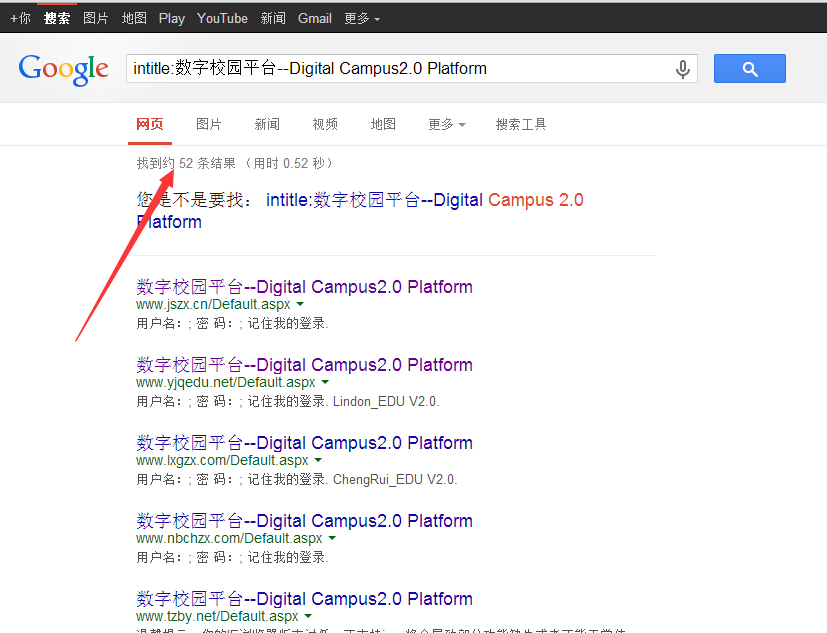Click the blue magnifier search button
The height and width of the screenshot is (633, 827).
pyautogui.click(x=749, y=69)
